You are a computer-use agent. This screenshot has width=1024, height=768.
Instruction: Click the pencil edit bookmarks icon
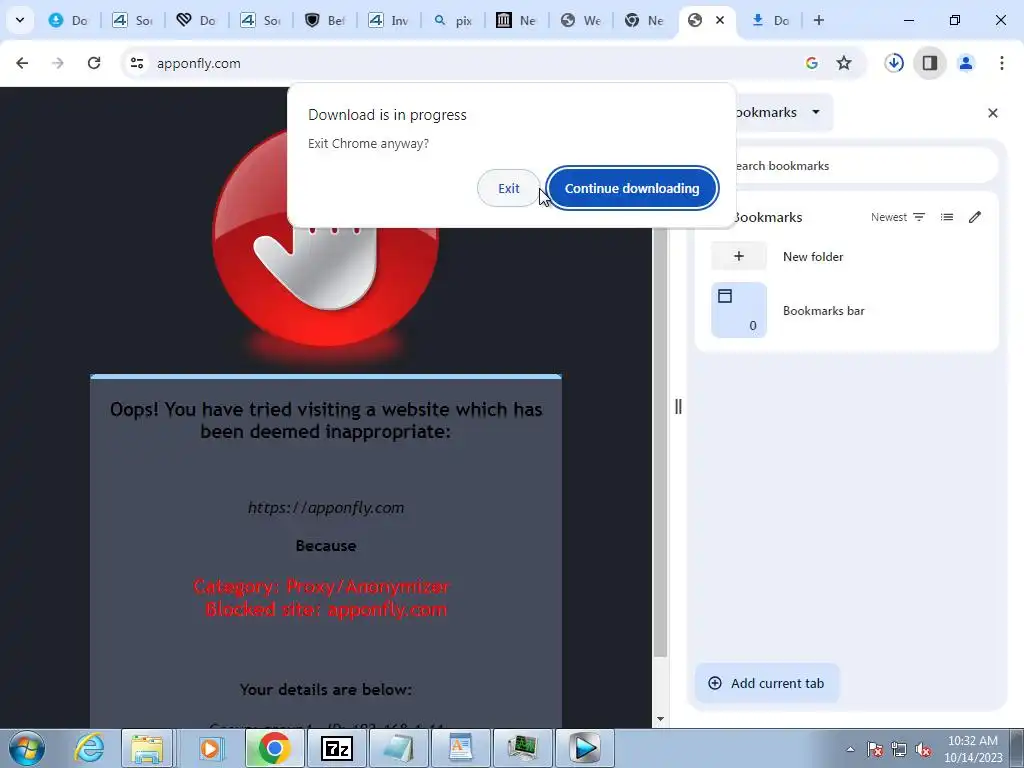click(x=975, y=217)
